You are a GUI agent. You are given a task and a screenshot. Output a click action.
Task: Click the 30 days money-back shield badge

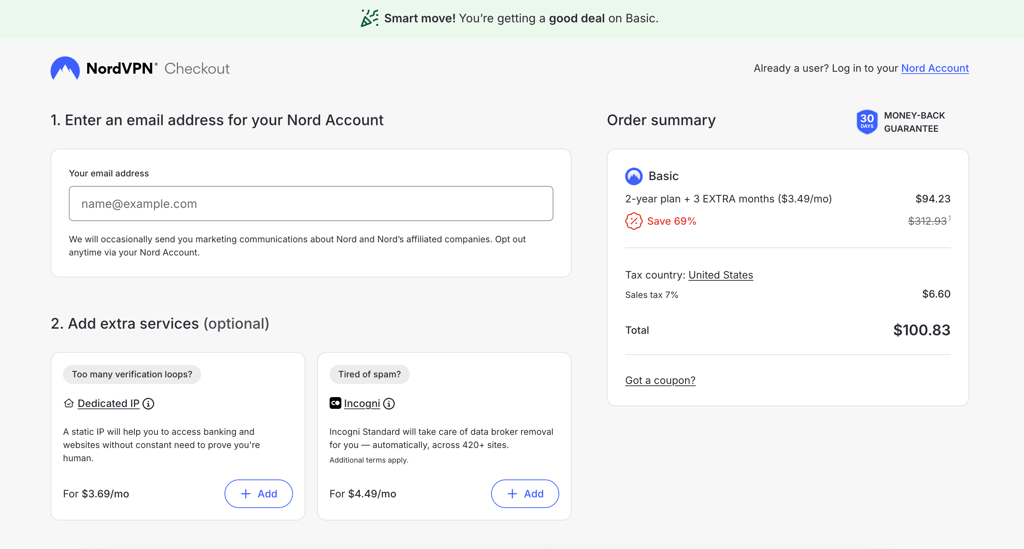(867, 121)
